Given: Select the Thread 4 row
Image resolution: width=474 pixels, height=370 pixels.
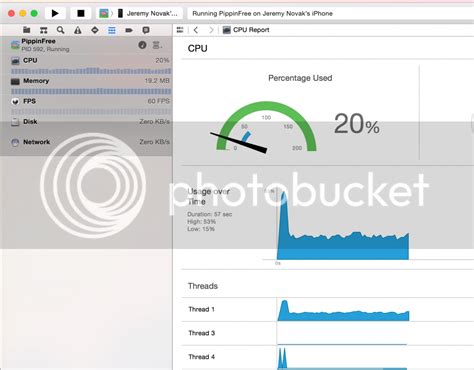Looking at the screenshot, I should click(x=328, y=357).
